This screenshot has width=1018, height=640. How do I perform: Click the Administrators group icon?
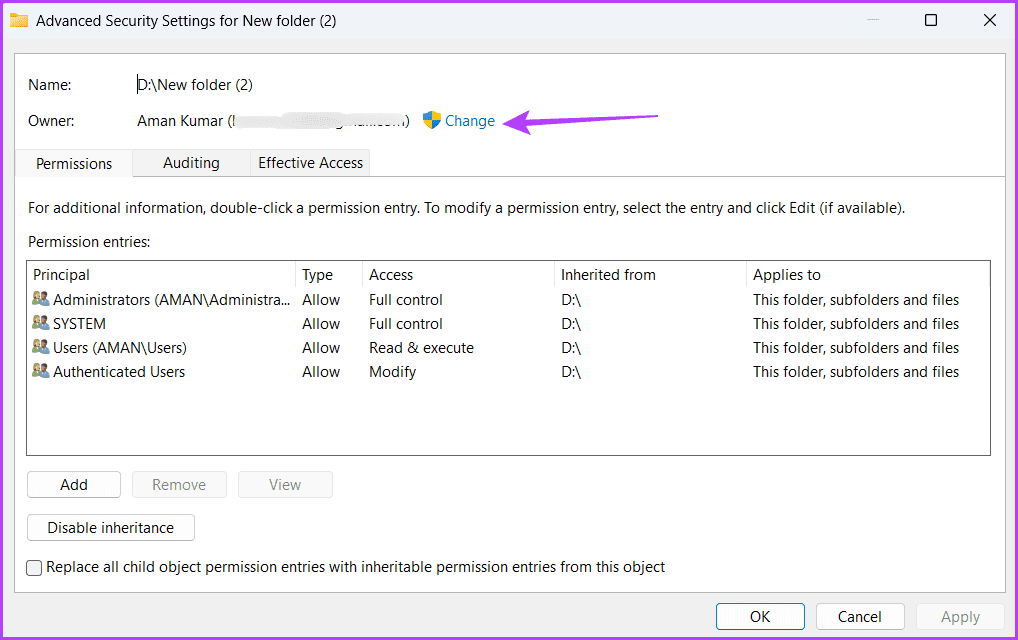tap(40, 299)
